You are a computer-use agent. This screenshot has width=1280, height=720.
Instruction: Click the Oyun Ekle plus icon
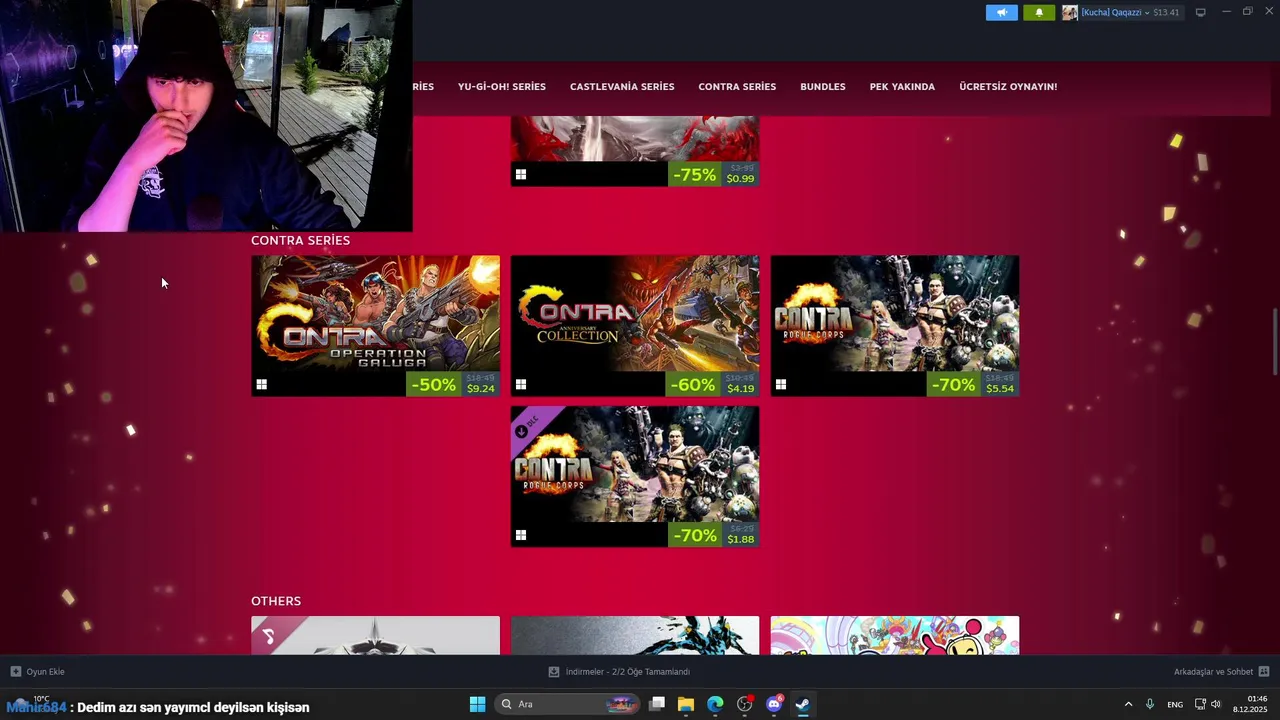pyautogui.click(x=15, y=671)
